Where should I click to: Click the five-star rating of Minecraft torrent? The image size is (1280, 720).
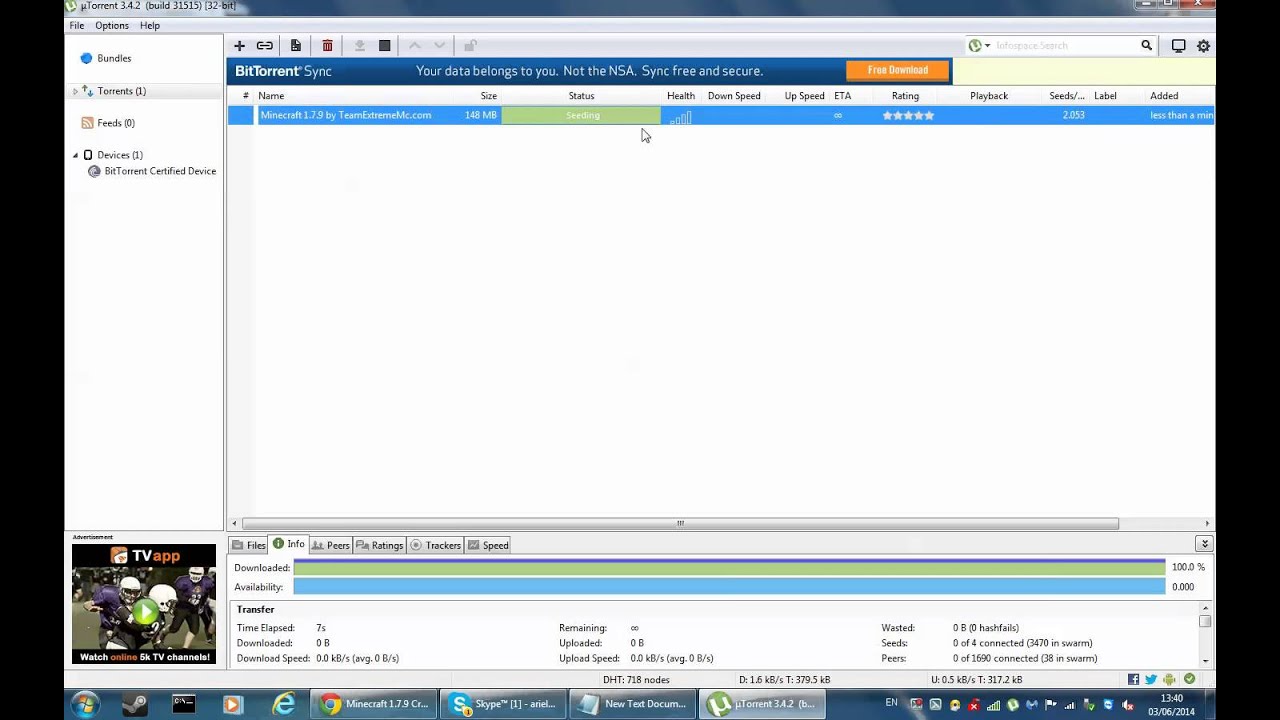tap(908, 116)
